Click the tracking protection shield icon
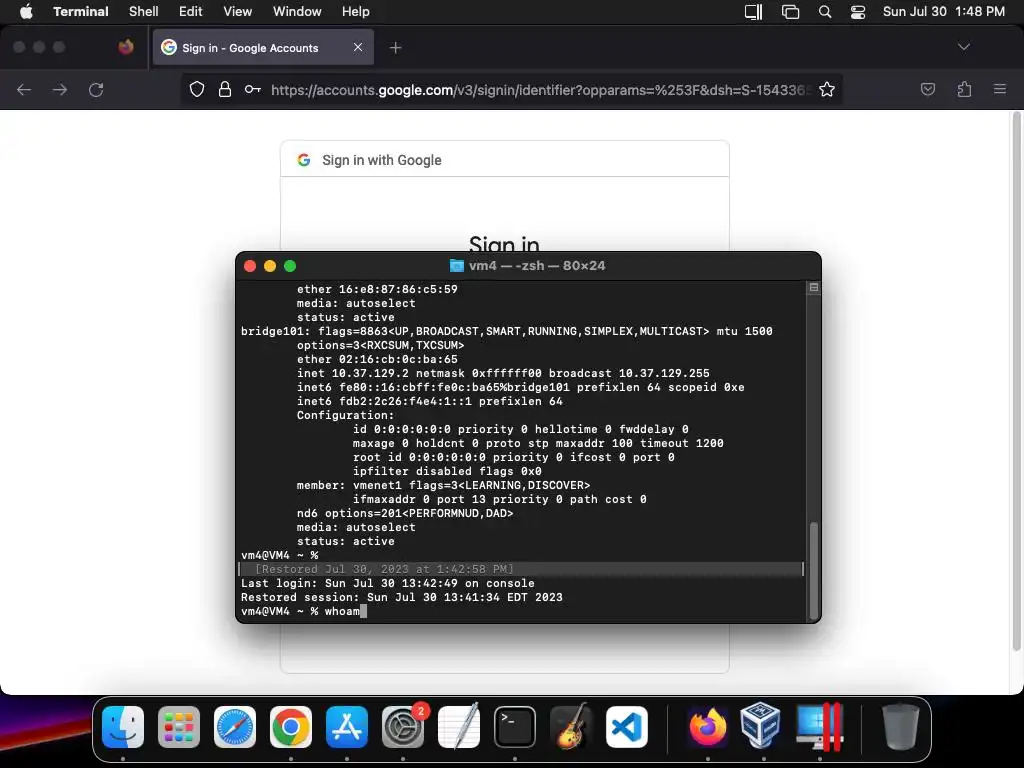Screen dimensions: 1024x768 pos(197,89)
